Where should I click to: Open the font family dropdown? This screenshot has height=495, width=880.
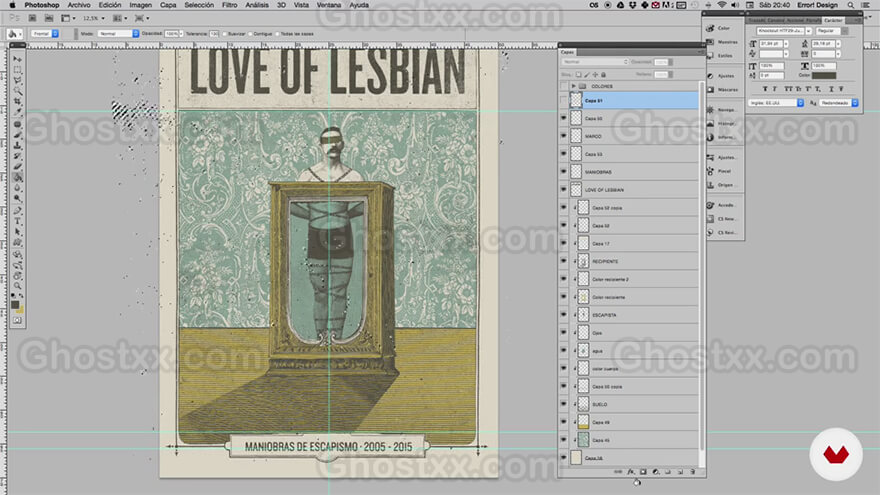(784, 31)
